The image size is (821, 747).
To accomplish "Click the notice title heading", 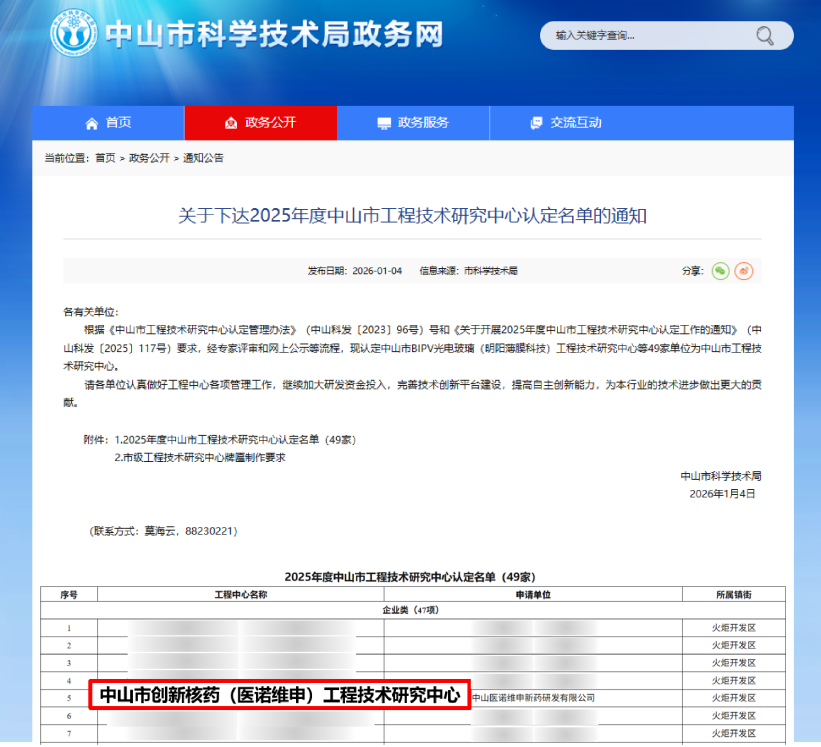I will click(413, 216).
